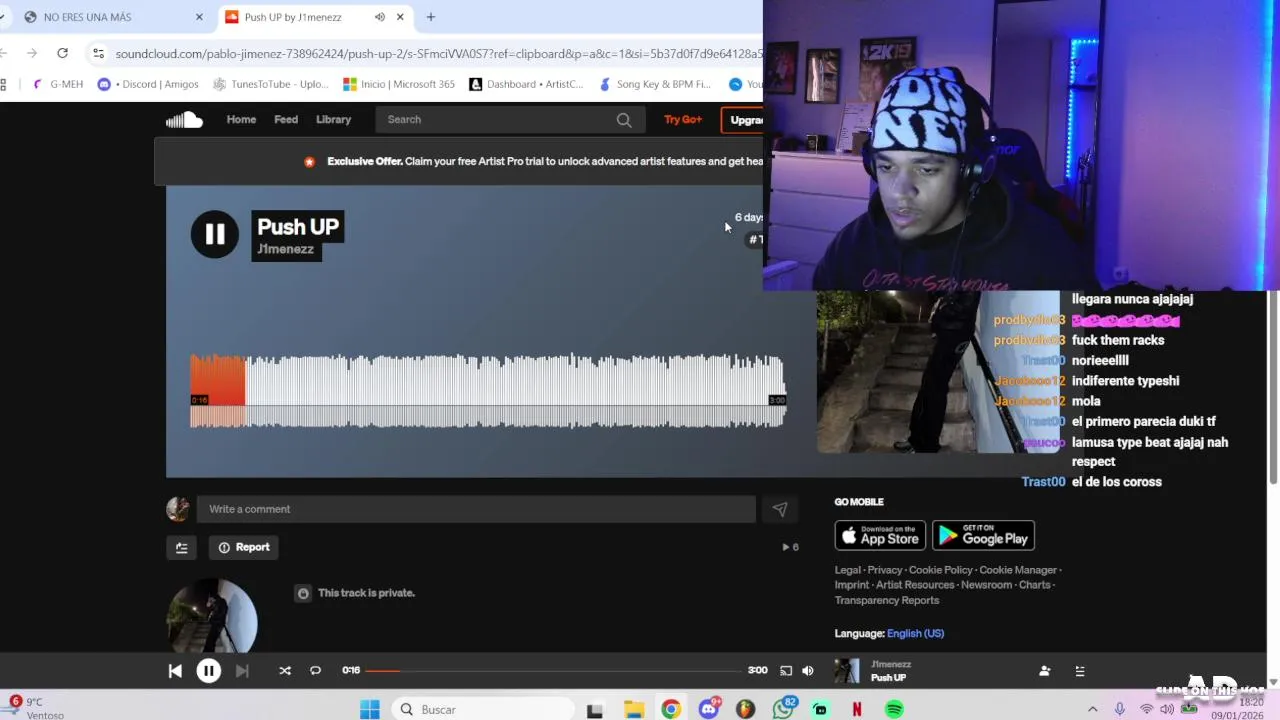Pause the Push UP track with the large button
The image size is (1280, 720).
(214, 234)
